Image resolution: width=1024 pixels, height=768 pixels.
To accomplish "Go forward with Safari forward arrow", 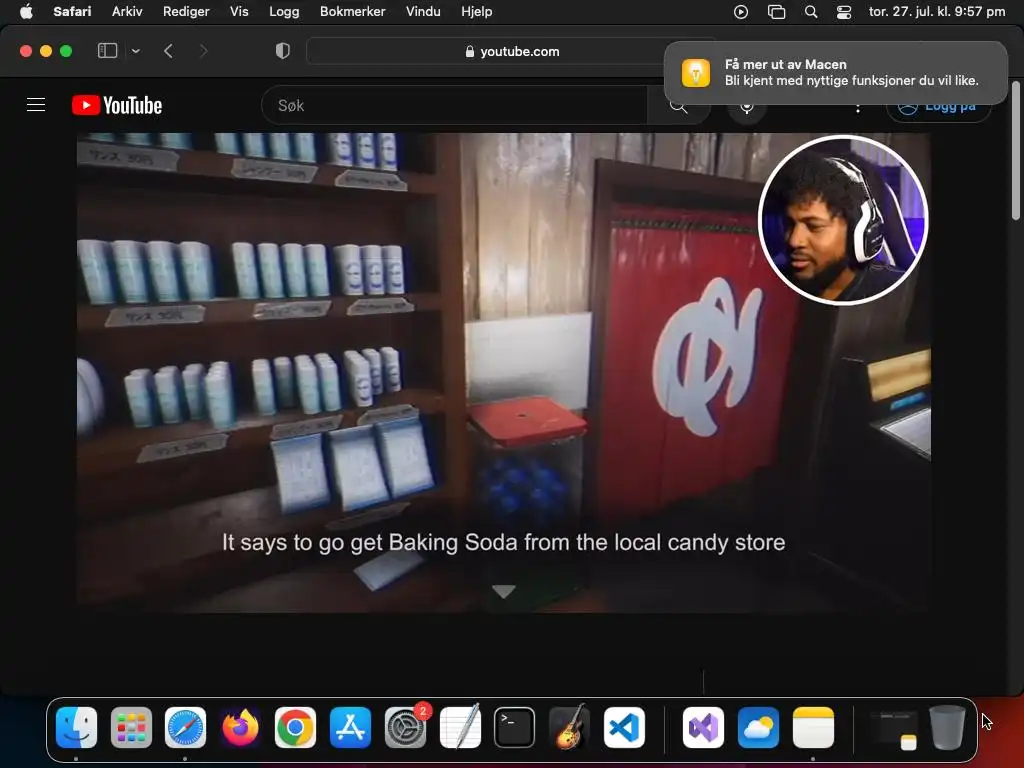I will (203, 51).
